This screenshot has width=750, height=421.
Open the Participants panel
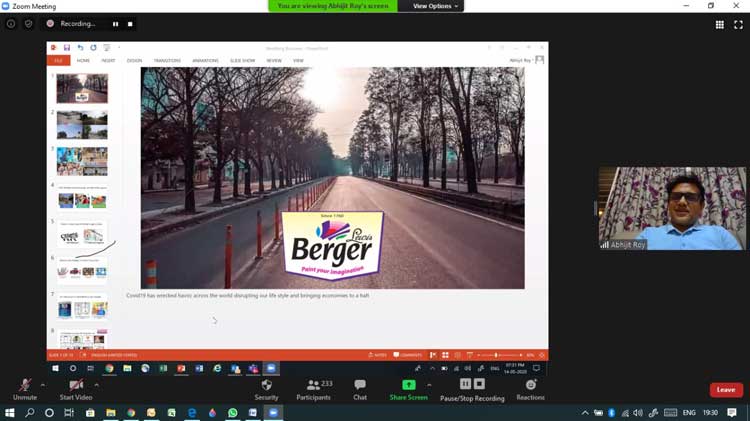click(314, 389)
